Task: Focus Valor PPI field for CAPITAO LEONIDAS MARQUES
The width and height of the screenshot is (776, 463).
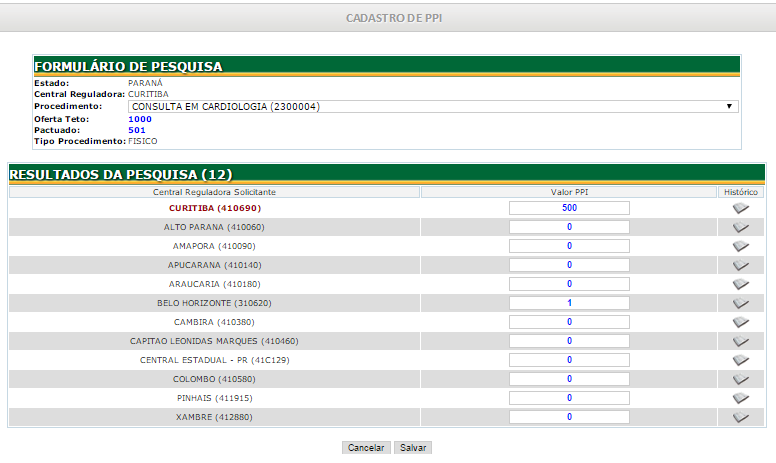Action: click(x=569, y=341)
